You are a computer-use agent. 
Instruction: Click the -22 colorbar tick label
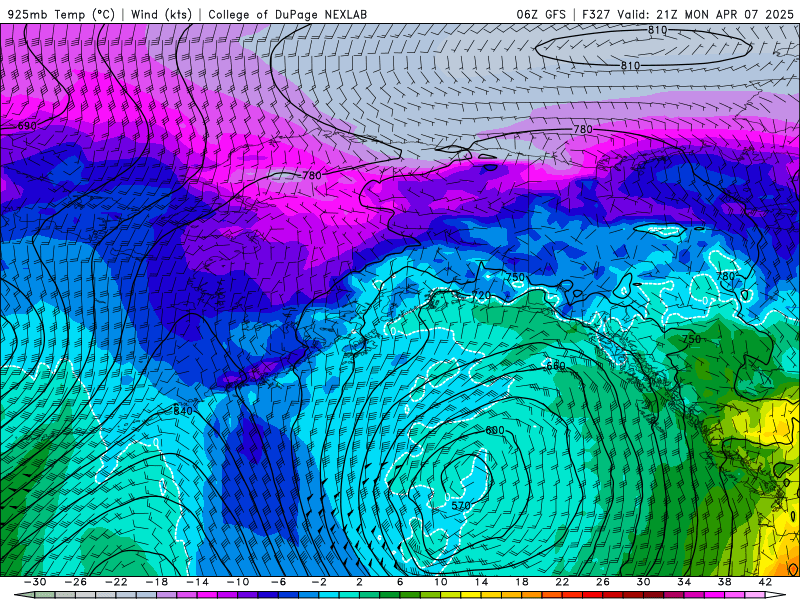coord(116,582)
